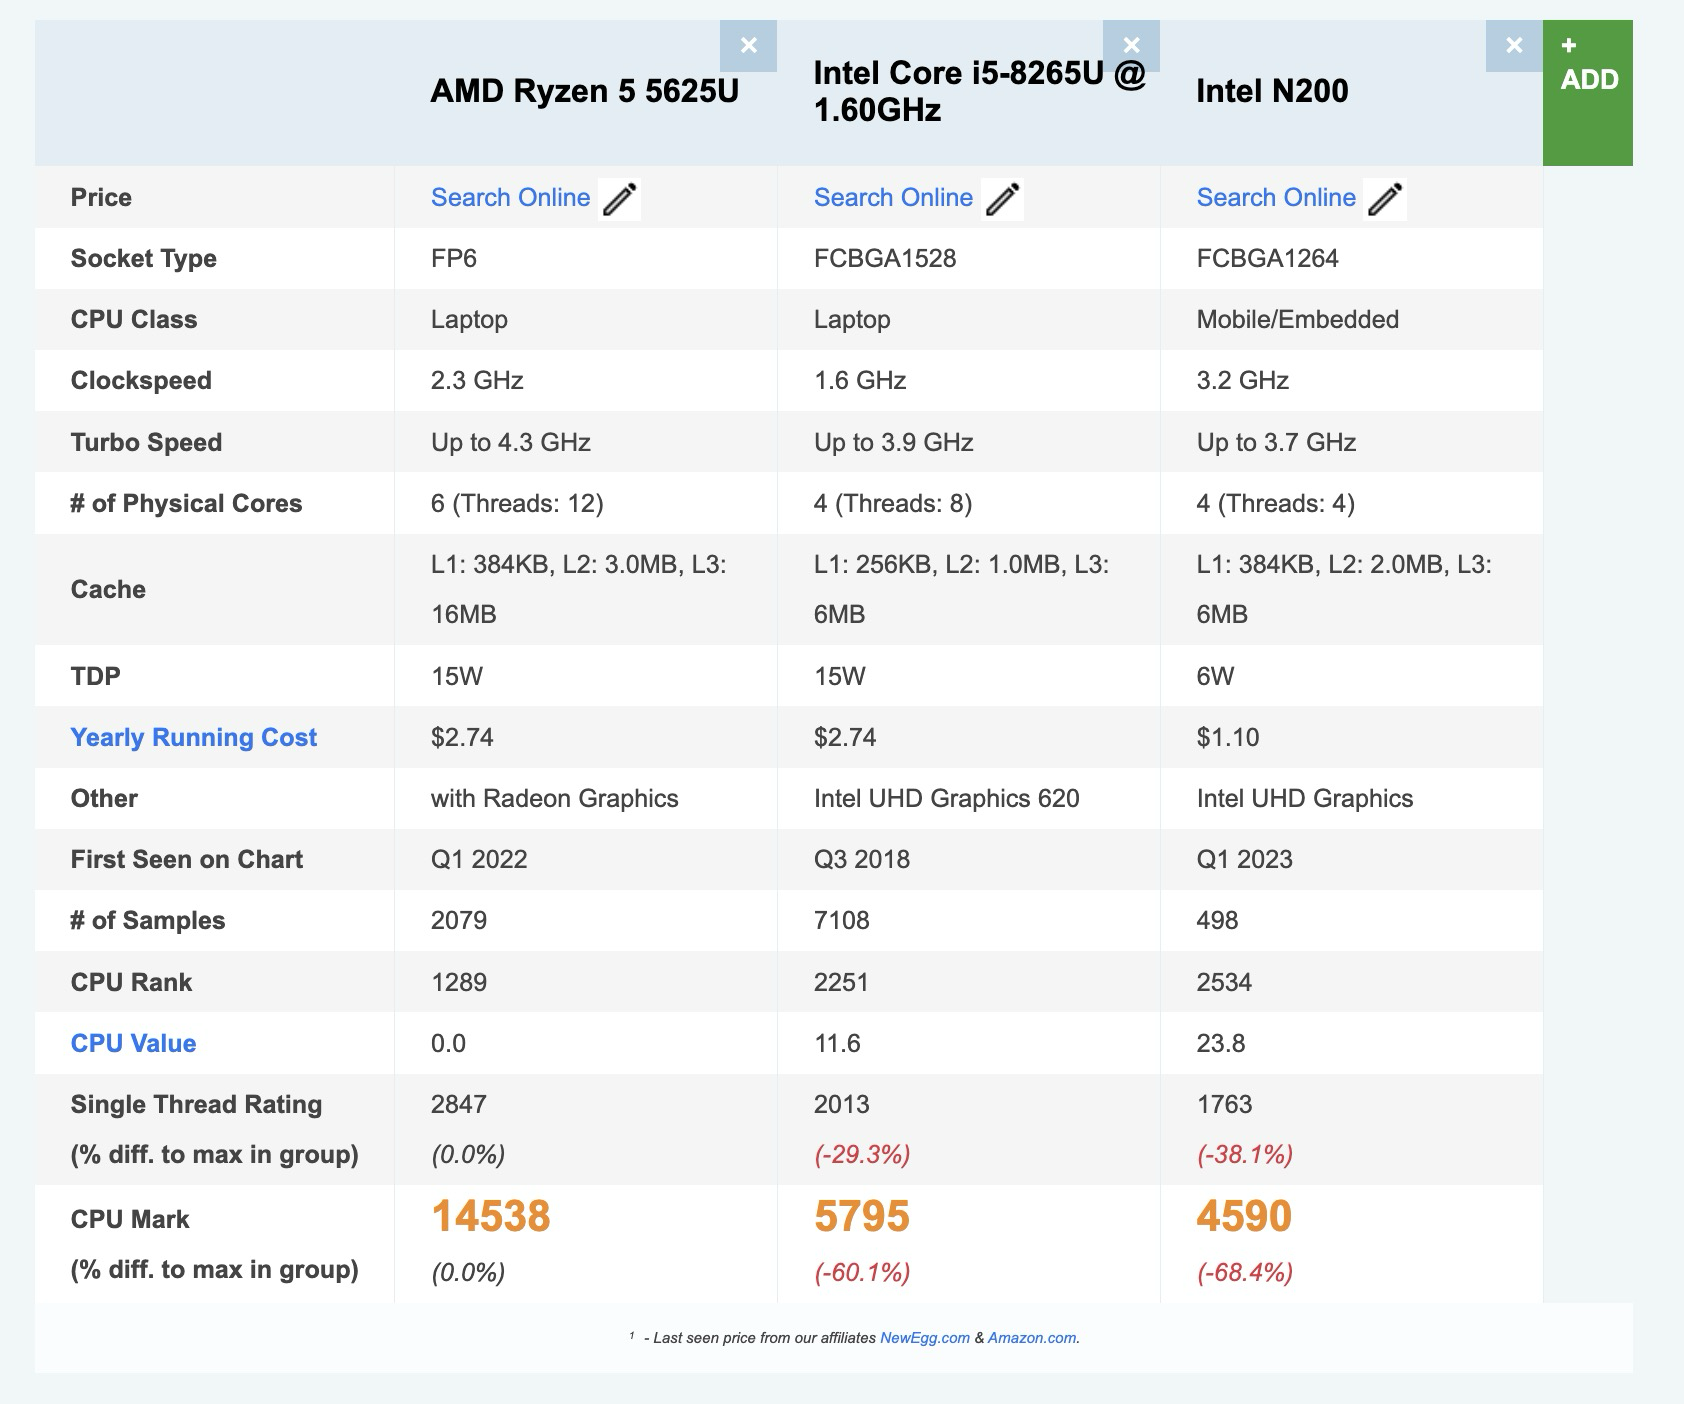Click the CPU Mark score 4590
This screenshot has width=1684, height=1404.
(1244, 1216)
